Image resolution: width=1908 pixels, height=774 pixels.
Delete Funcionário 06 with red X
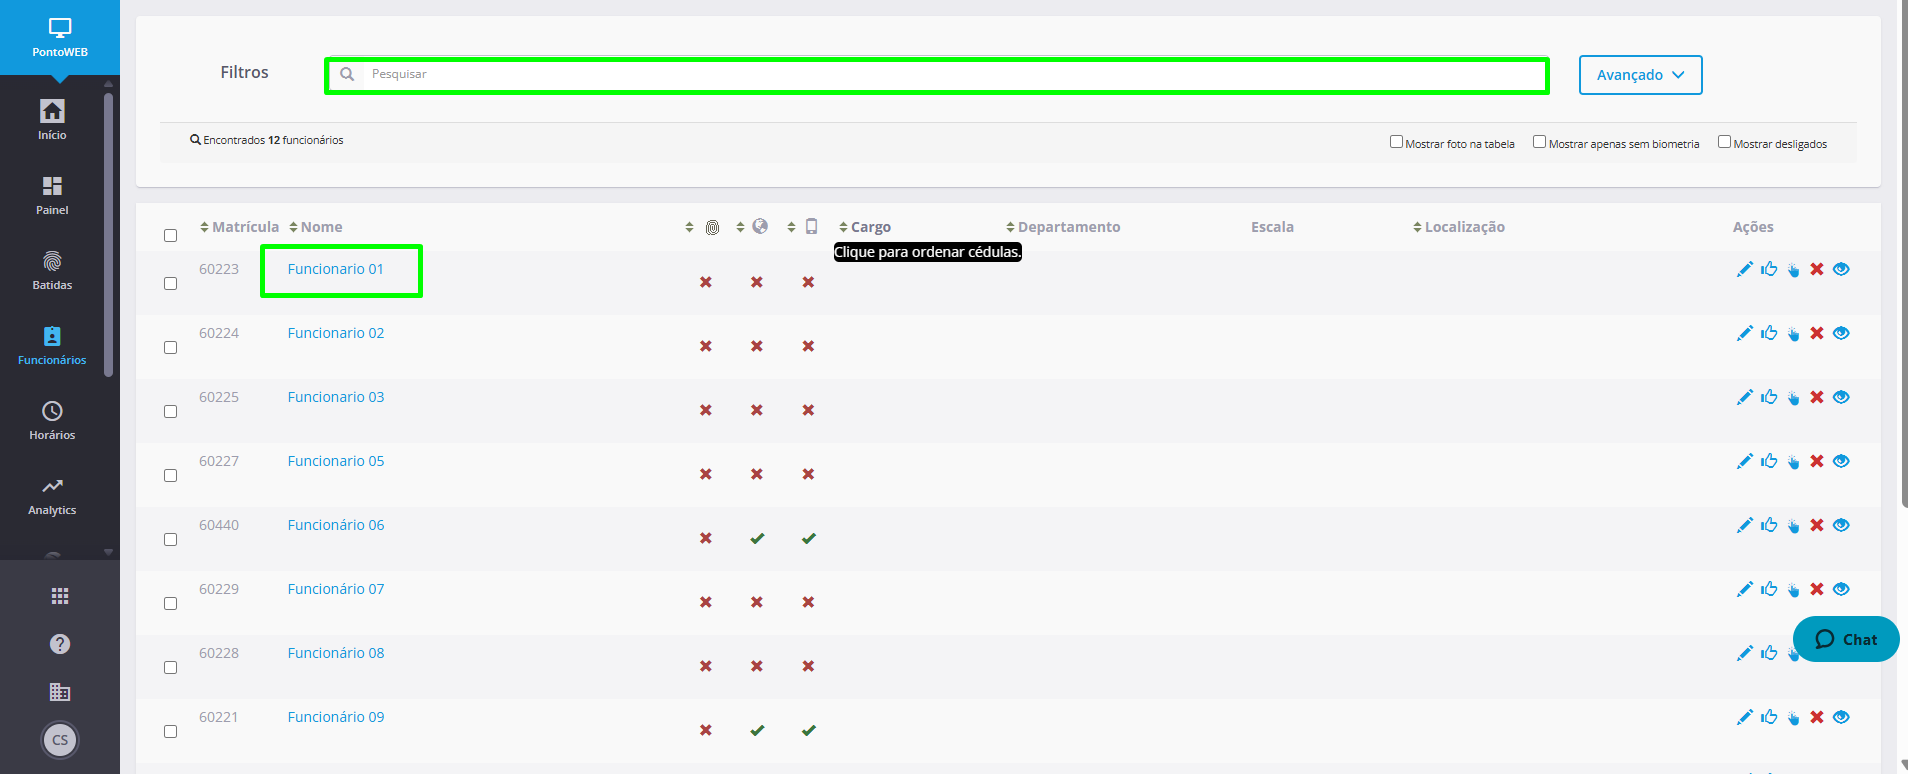[1817, 525]
